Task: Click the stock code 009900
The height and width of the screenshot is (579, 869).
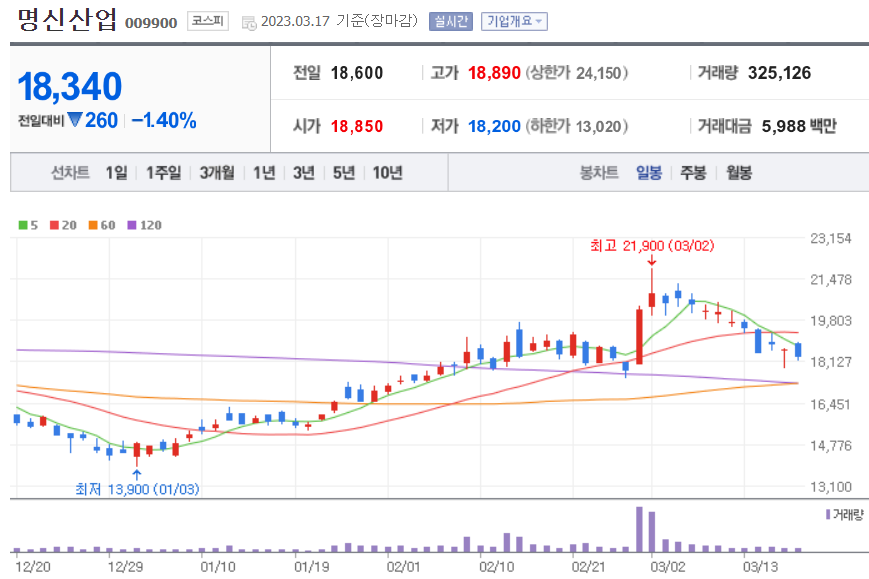Action: (x=151, y=23)
